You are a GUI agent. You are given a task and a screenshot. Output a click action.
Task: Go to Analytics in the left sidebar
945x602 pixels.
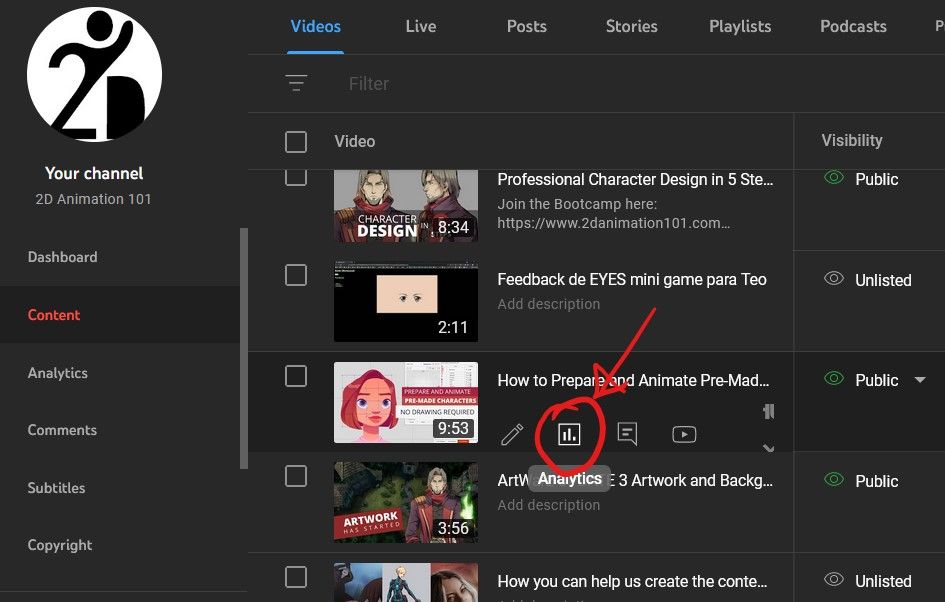pos(58,373)
